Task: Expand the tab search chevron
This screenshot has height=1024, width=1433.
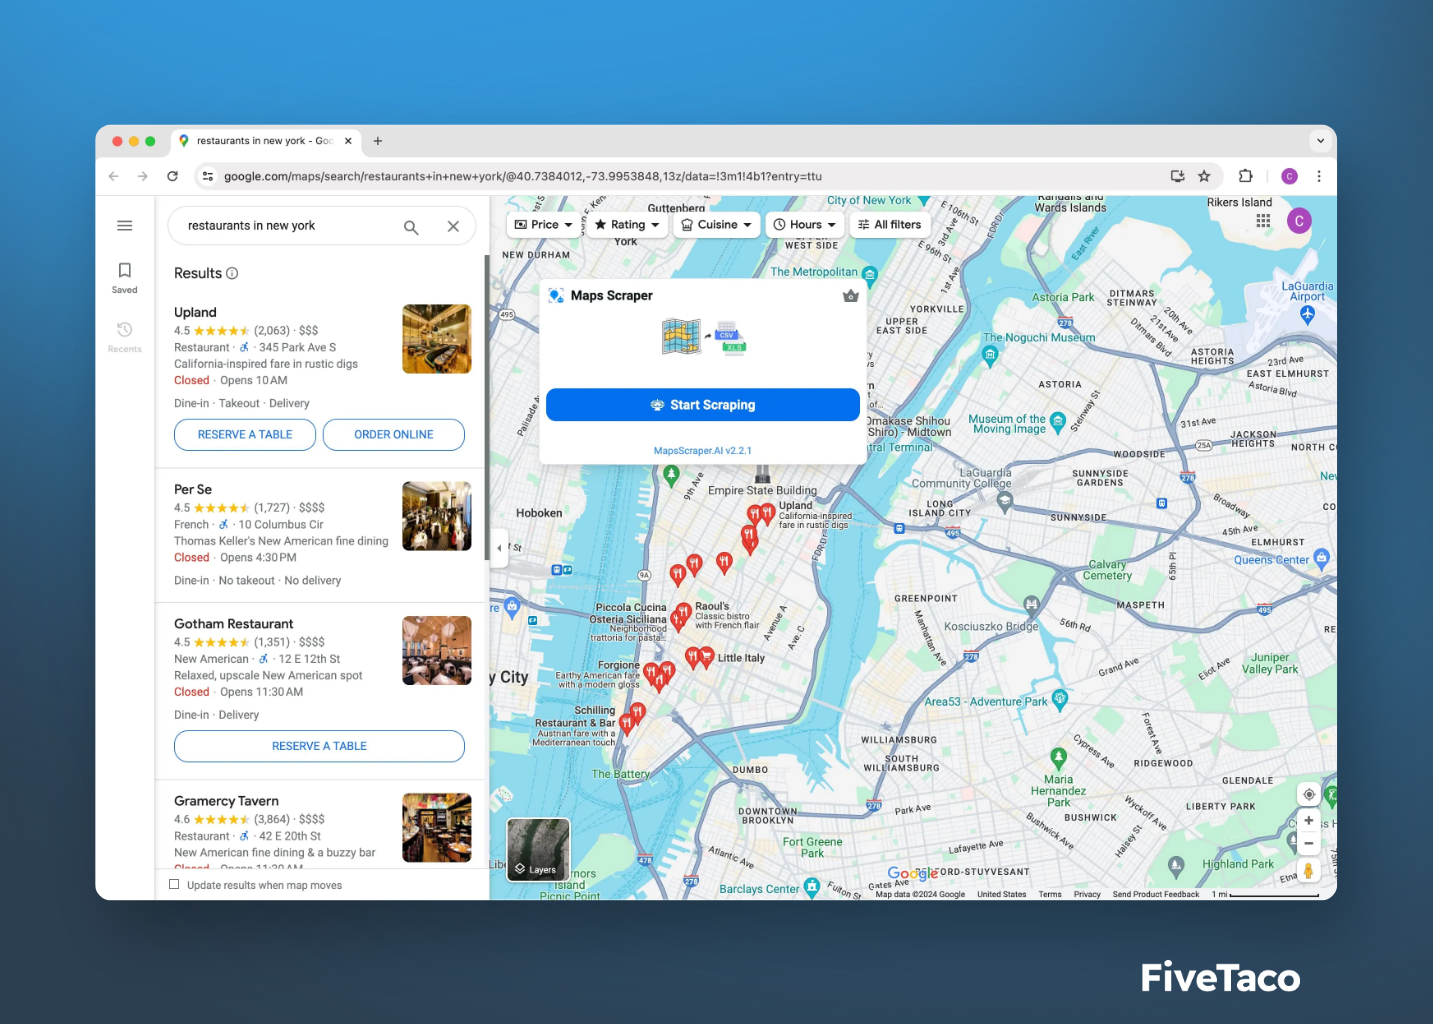Action: click(x=1320, y=141)
